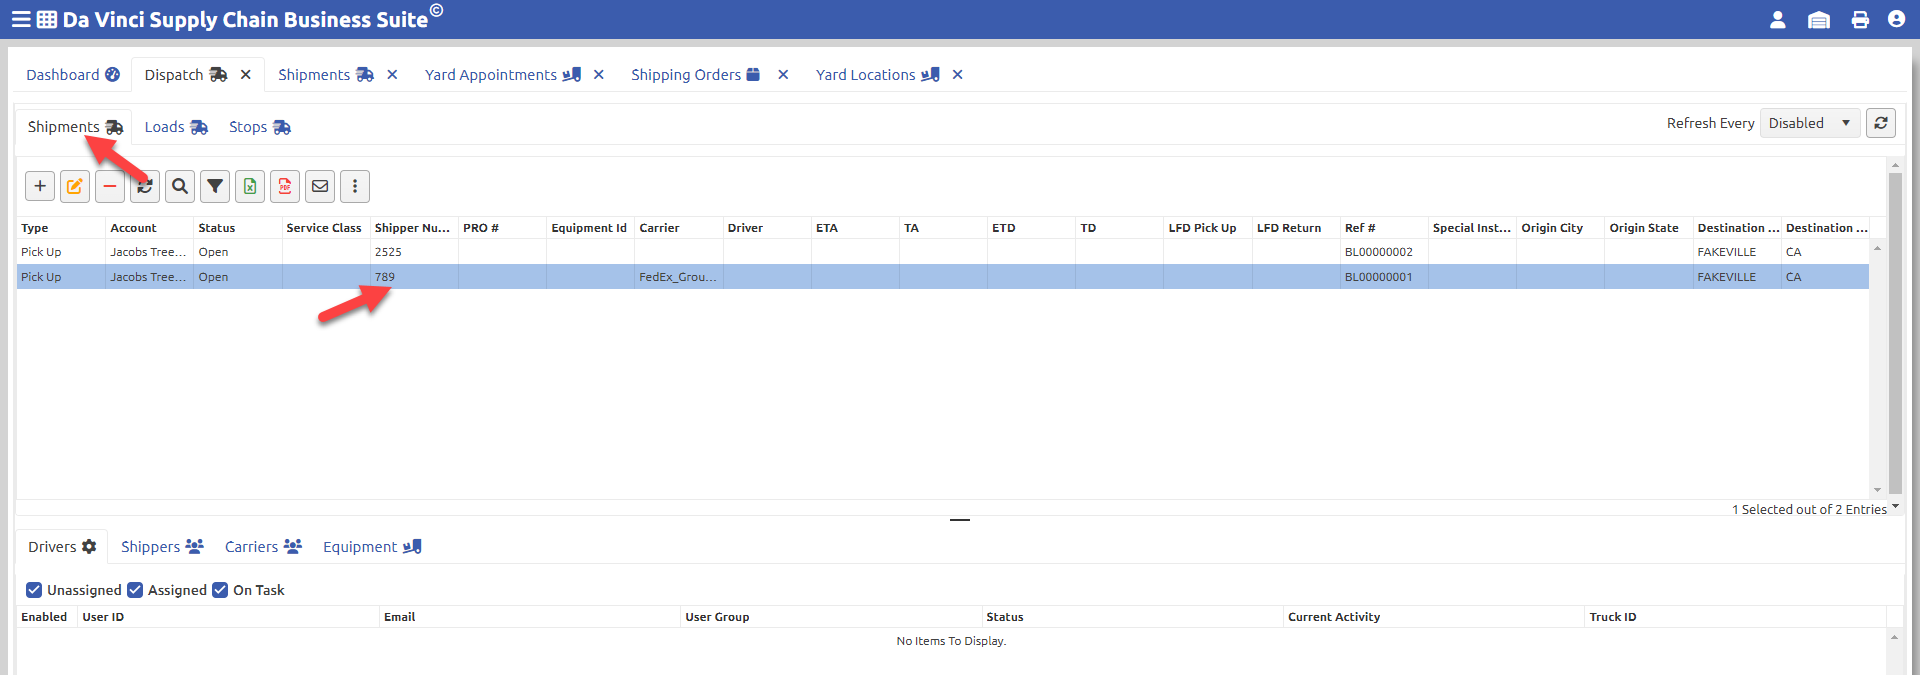Expand the selected entries dropdown arrow
This screenshot has width=1920, height=675.
pos(1895,507)
